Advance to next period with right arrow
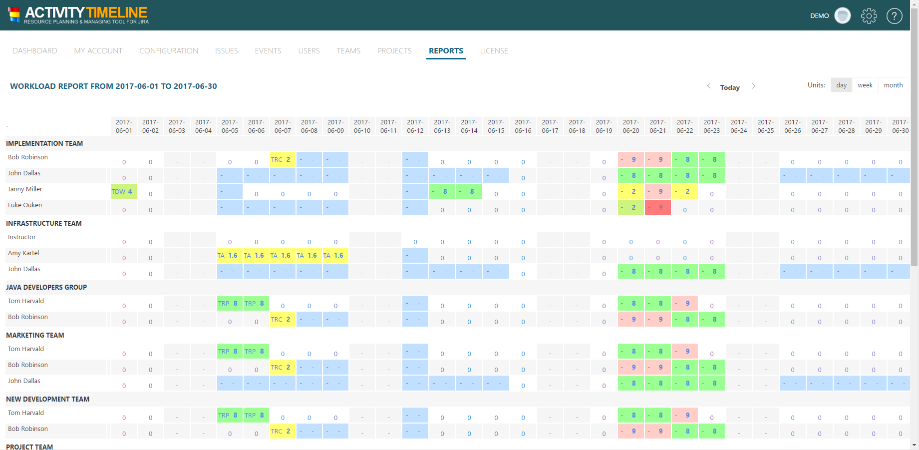This screenshot has height=450, width=919. pos(753,87)
